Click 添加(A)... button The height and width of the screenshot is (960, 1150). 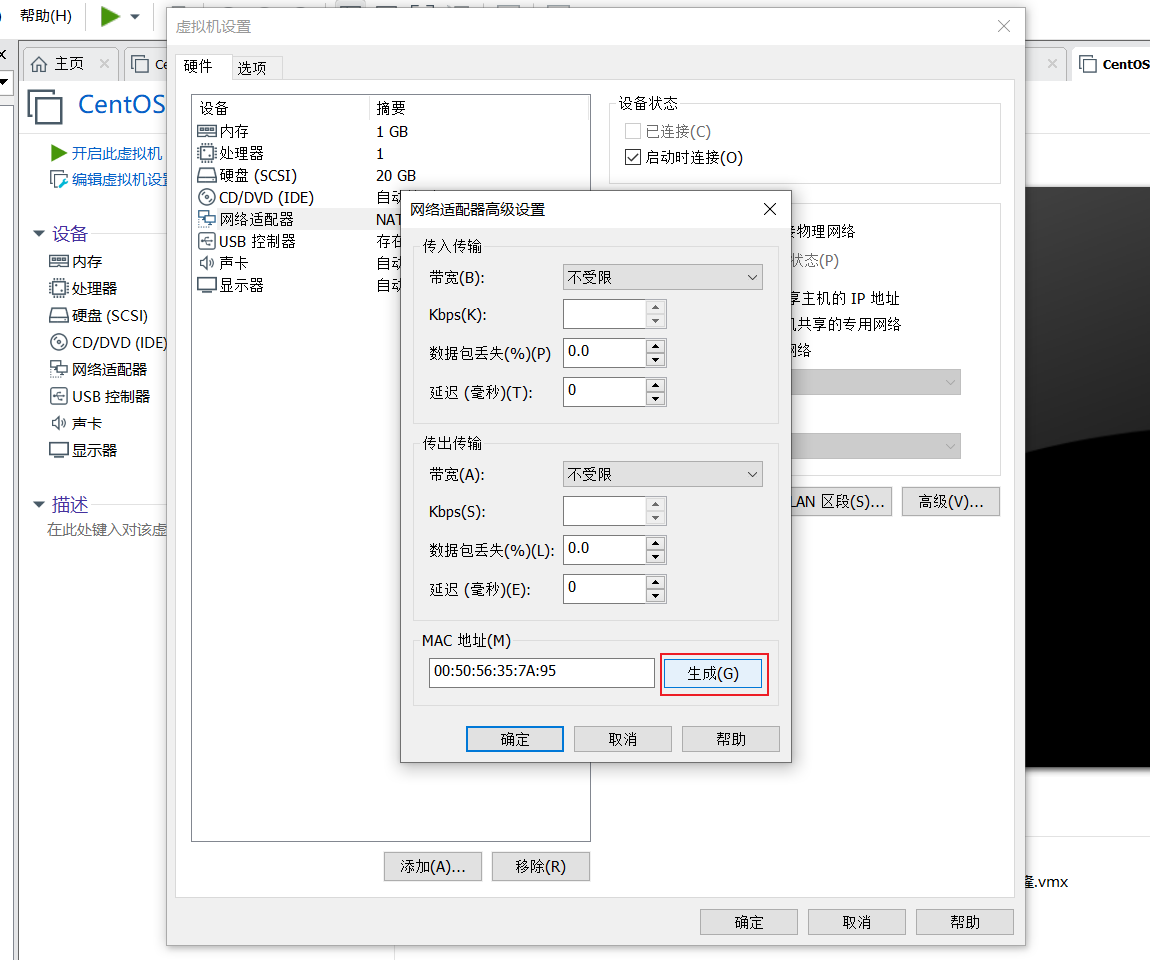click(433, 866)
